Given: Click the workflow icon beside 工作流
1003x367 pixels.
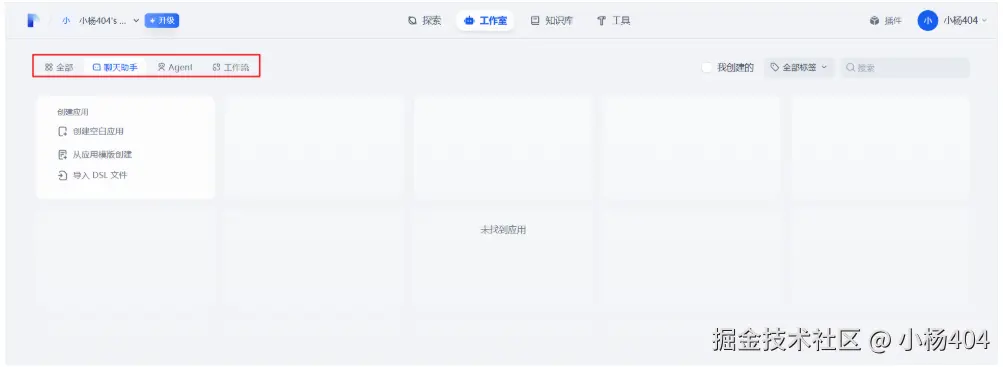Looking at the screenshot, I should click(216, 67).
